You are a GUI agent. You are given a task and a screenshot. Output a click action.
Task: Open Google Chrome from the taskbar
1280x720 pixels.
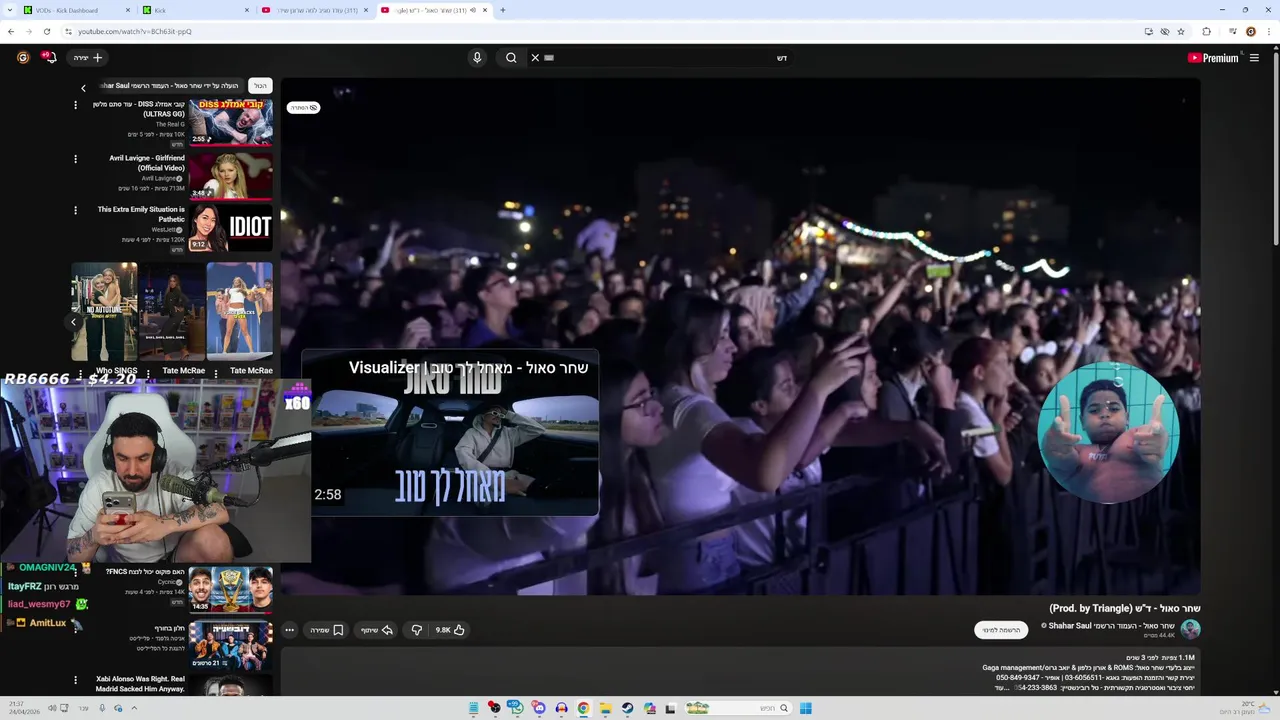pyautogui.click(x=583, y=708)
